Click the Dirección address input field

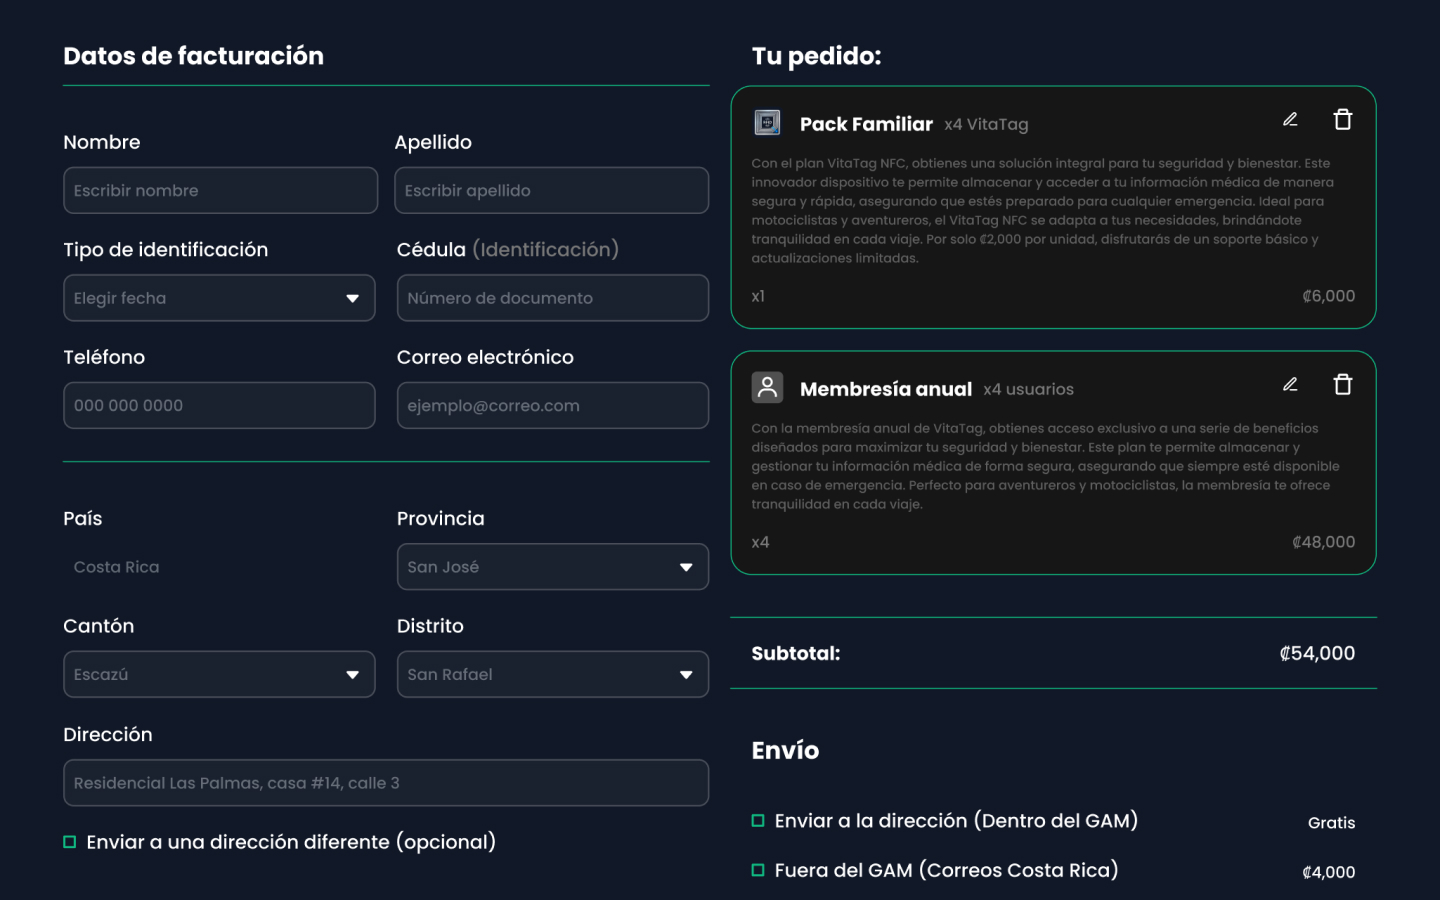click(x=386, y=783)
